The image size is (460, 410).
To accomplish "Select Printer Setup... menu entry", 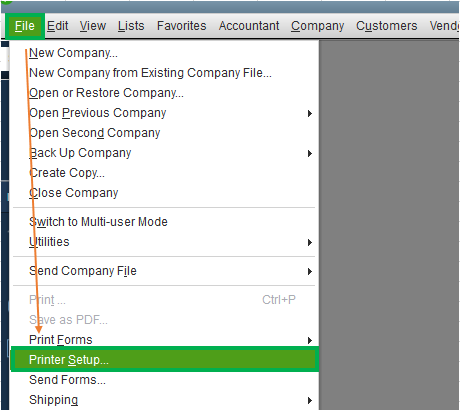I will (164, 359).
